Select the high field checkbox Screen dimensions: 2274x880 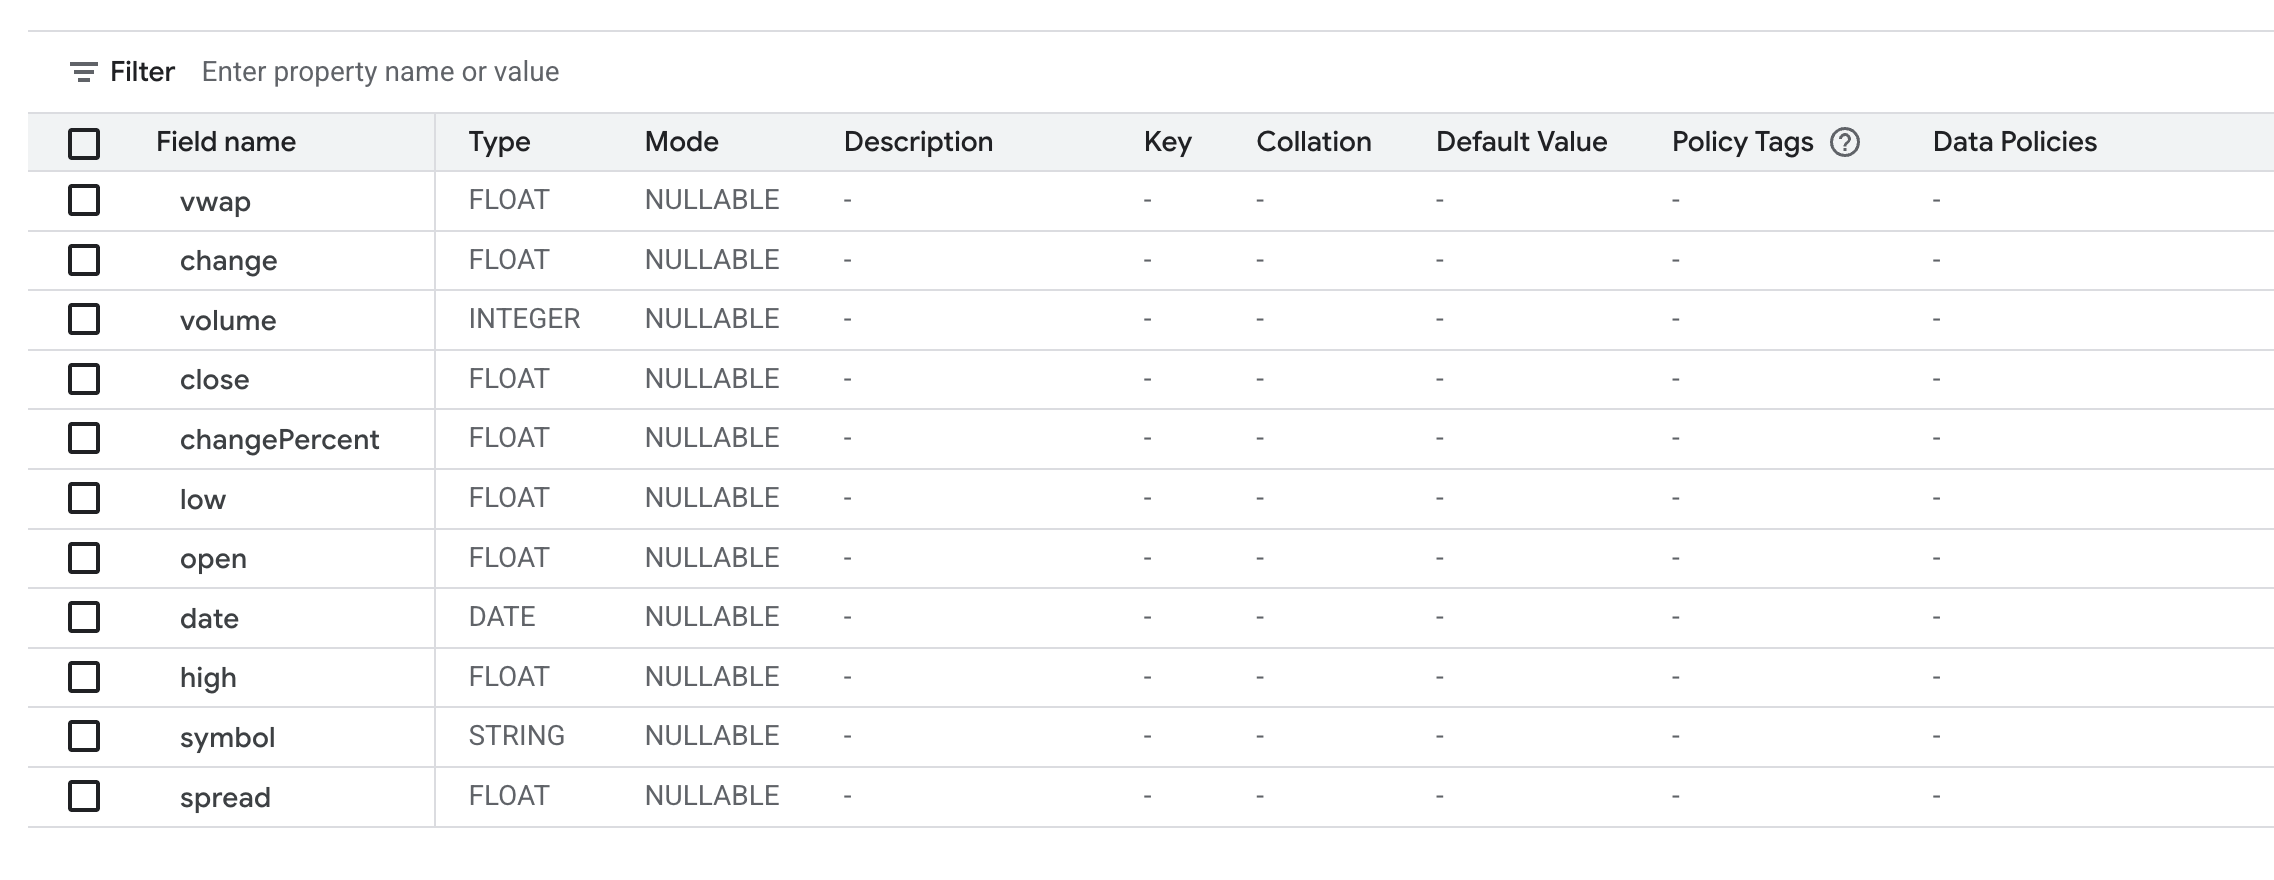[84, 677]
